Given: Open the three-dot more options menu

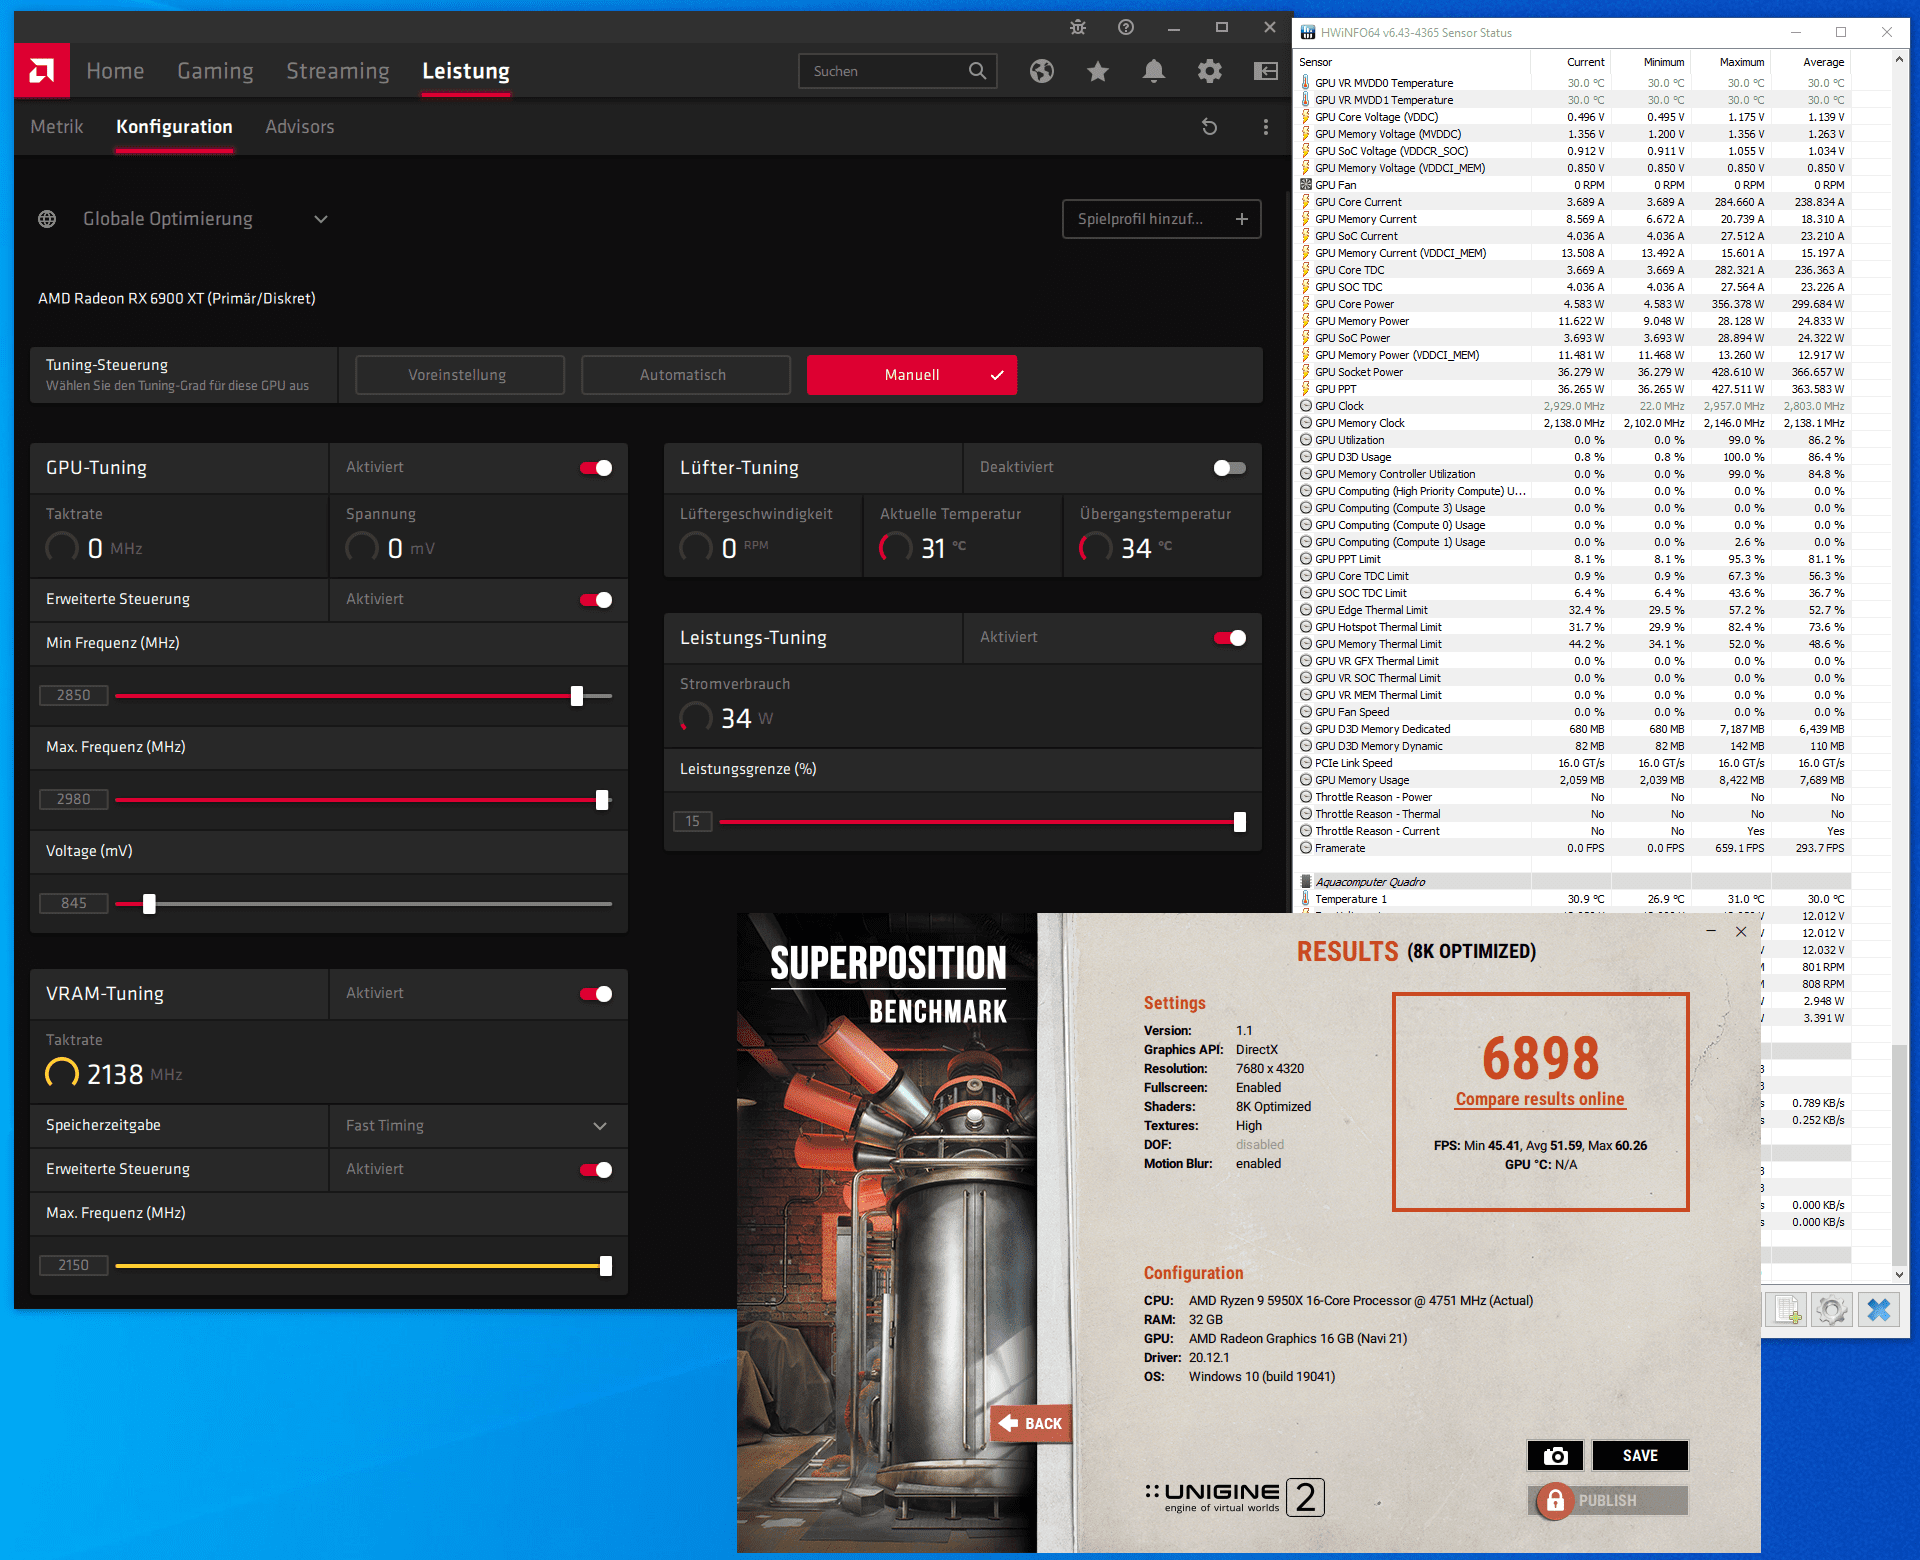Looking at the screenshot, I should click(1266, 127).
